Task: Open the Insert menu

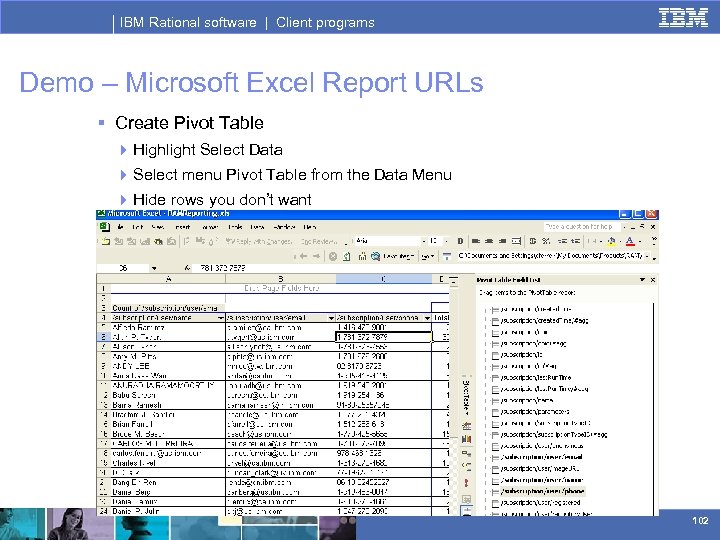Action: tap(182, 227)
